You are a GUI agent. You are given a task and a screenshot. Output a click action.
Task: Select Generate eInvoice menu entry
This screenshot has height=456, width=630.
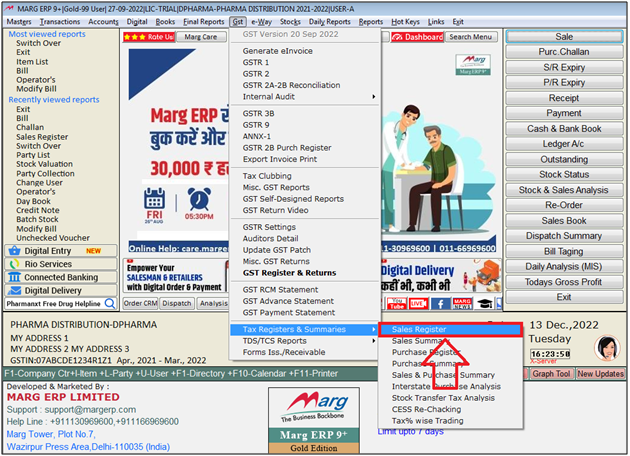pyautogui.click(x=278, y=51)
